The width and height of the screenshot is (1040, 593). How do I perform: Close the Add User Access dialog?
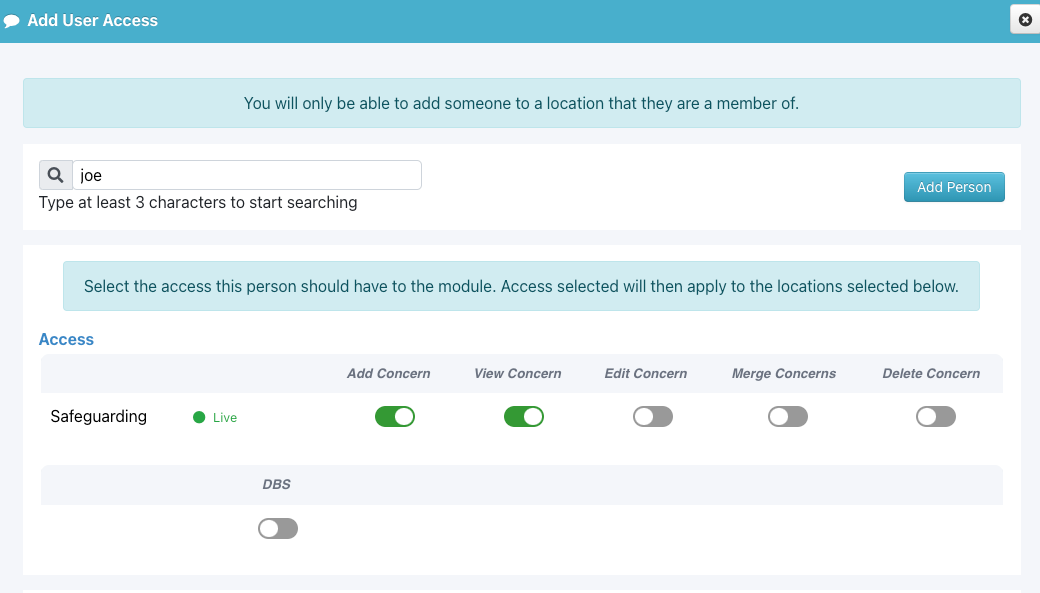1025,20
